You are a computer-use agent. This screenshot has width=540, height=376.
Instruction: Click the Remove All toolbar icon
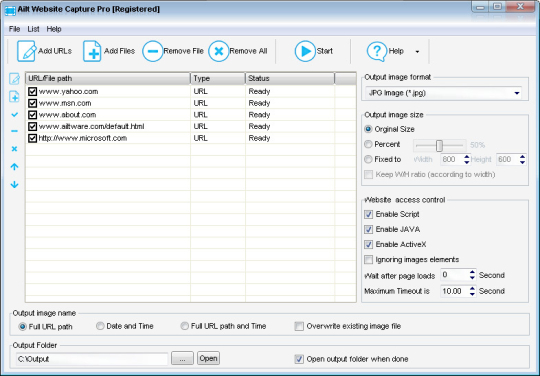[218, 51]
